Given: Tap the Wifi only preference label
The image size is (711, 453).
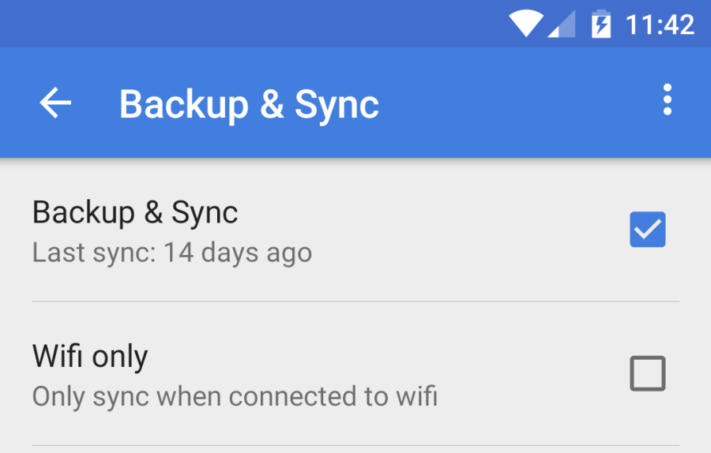Looking at the screenshot, I should click(90, 356).
